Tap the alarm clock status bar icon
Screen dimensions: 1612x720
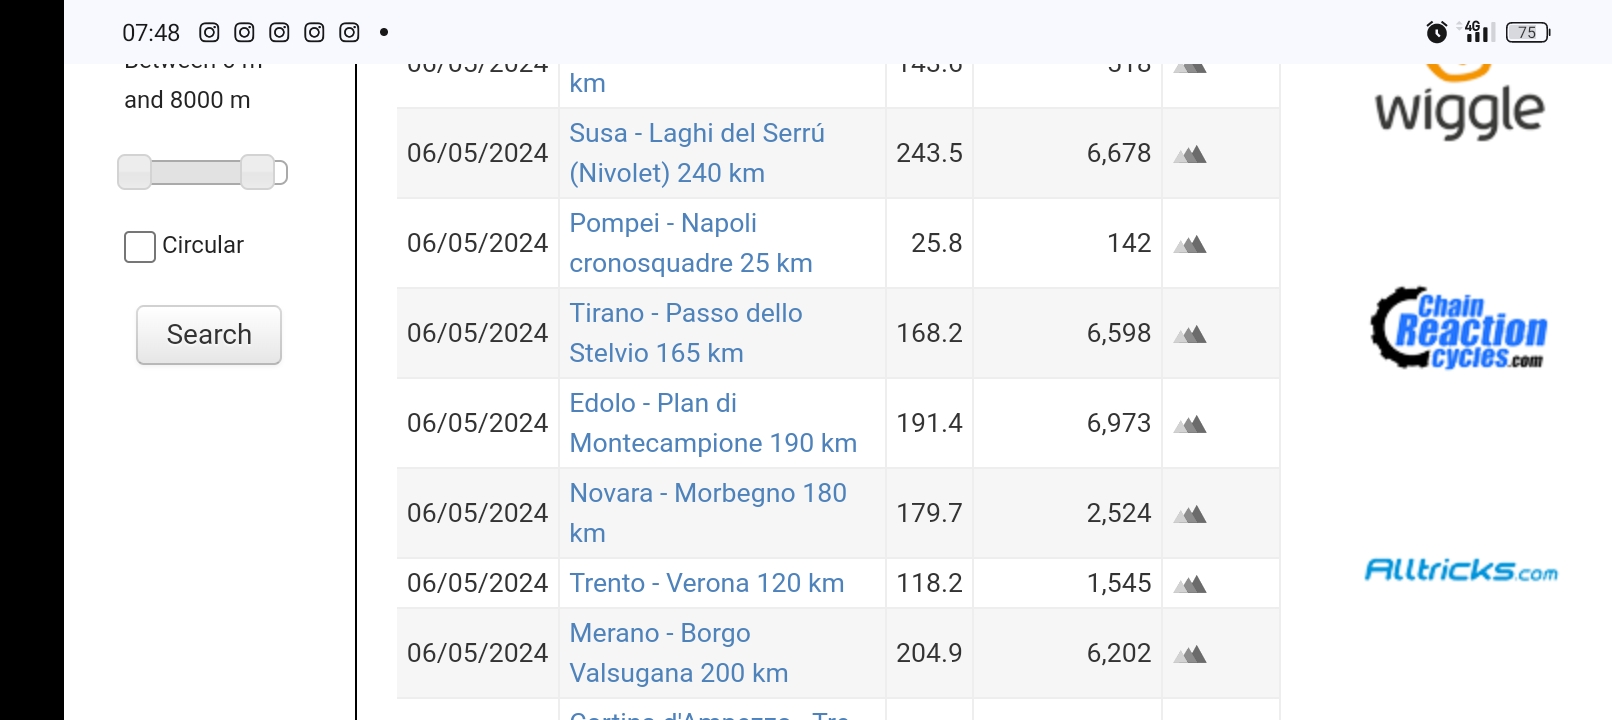[x=1436, y=32]
